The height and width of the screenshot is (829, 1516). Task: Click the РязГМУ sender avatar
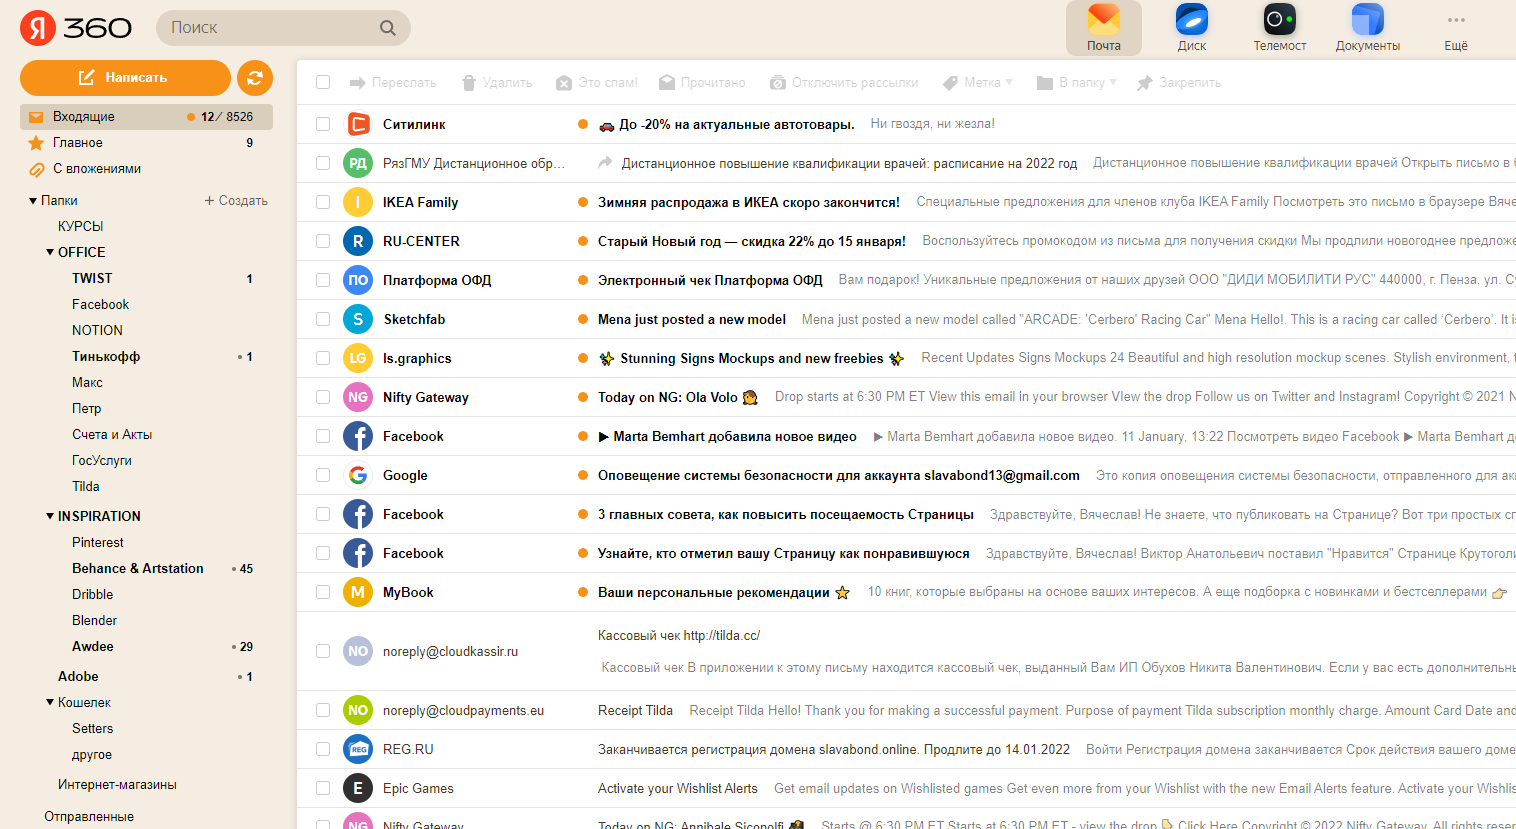tap(358, 163)
